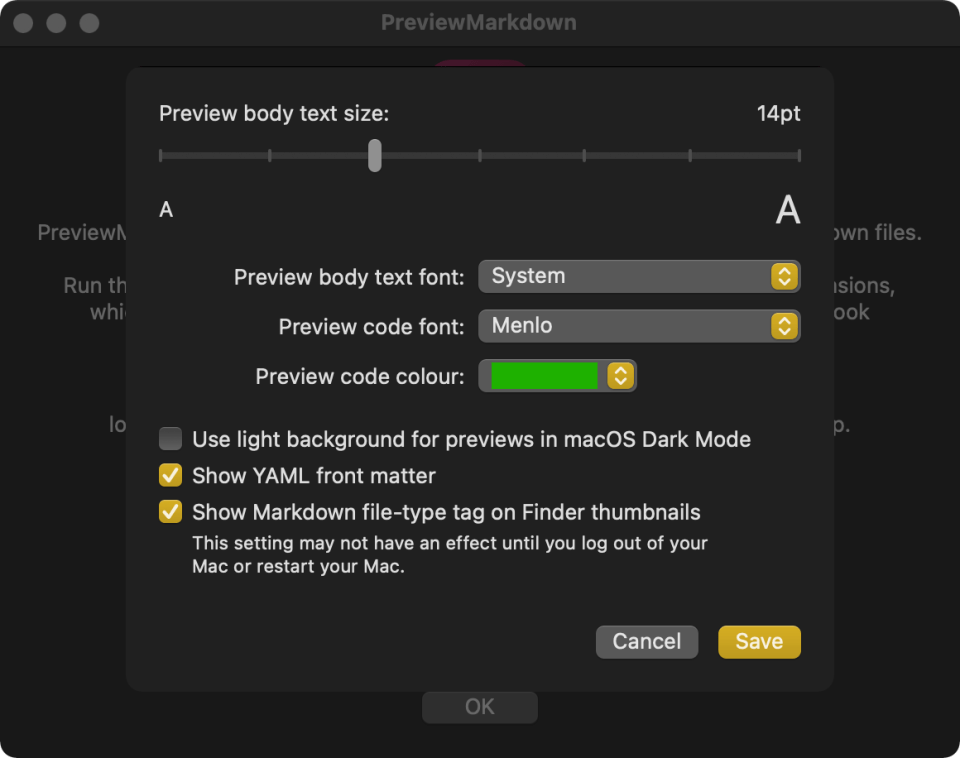Open the Preview code font Menlo dropdown
960x758 pixels.
click(638, 326)
